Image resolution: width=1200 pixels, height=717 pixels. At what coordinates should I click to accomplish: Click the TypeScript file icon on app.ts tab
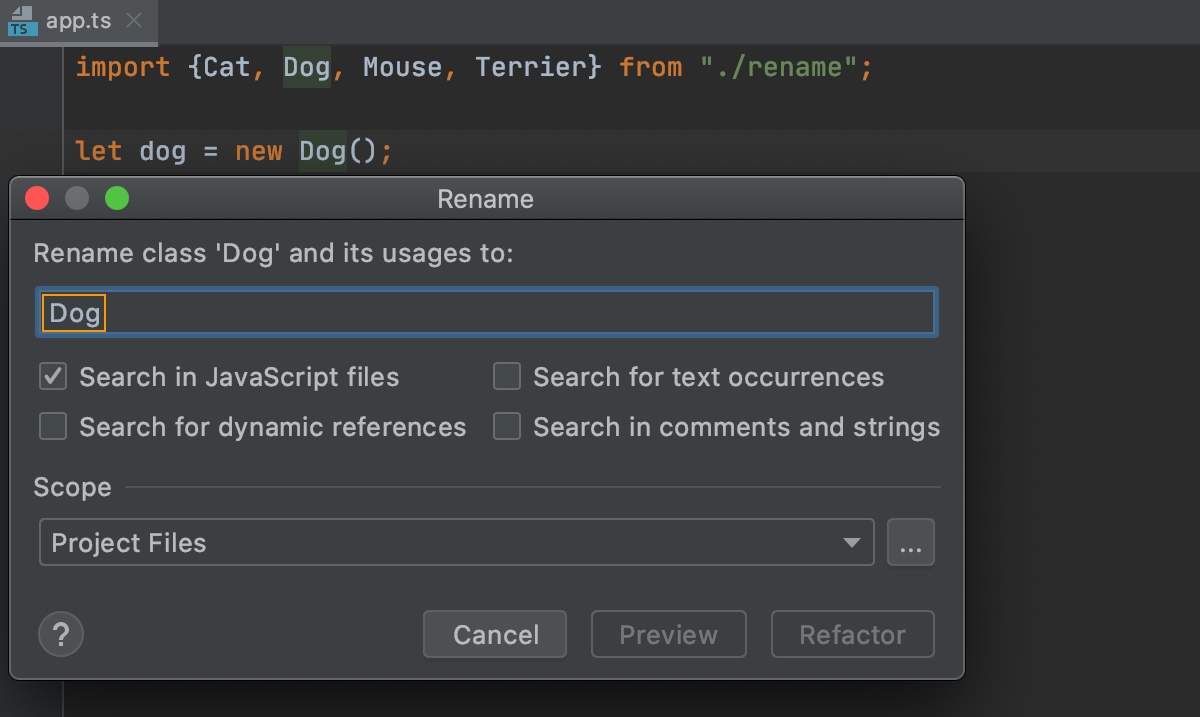coord(20,21)
